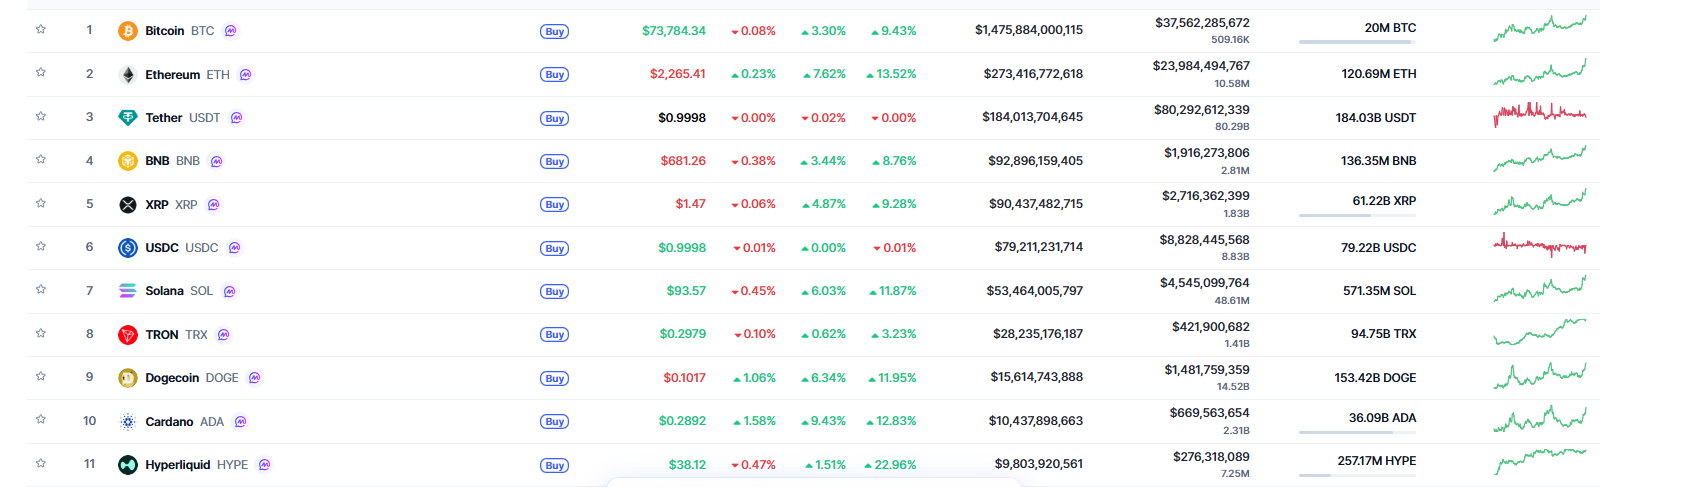
Task: Click the XRP logo icon
Action: click(x=128, y=205)
